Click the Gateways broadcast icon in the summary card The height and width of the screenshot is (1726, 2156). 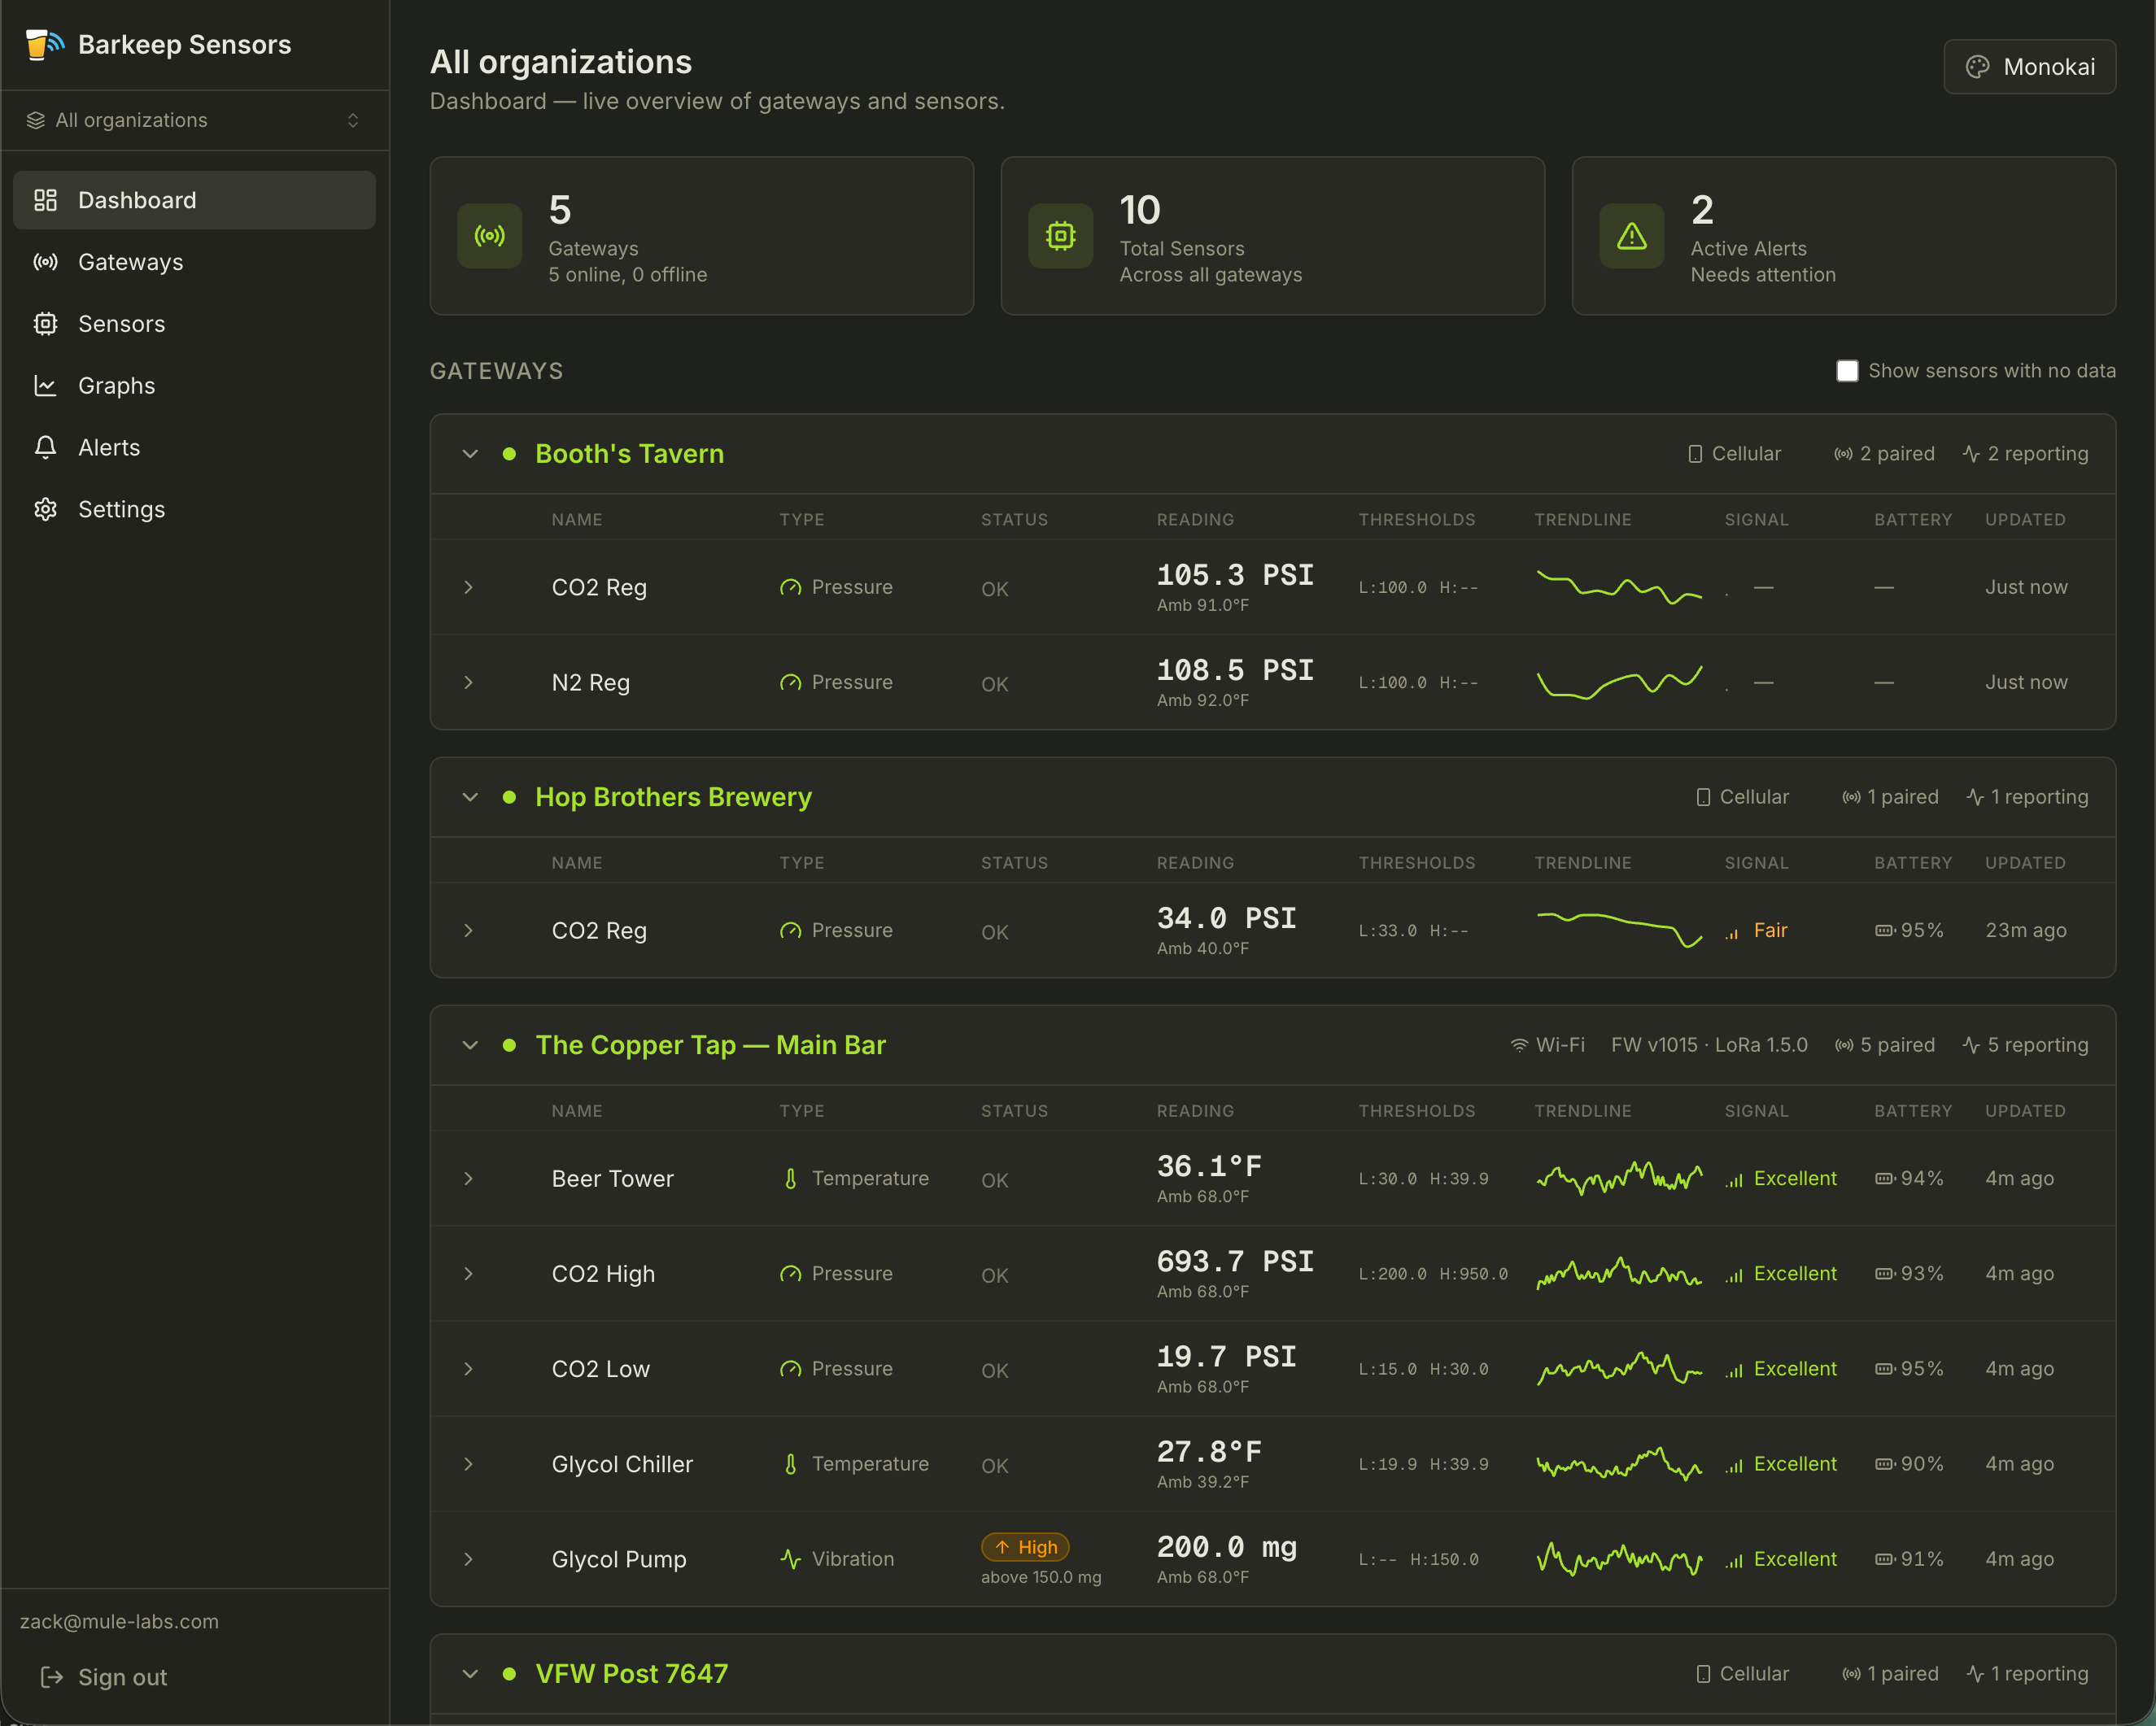pyautogui.click(x=490, y=236)
